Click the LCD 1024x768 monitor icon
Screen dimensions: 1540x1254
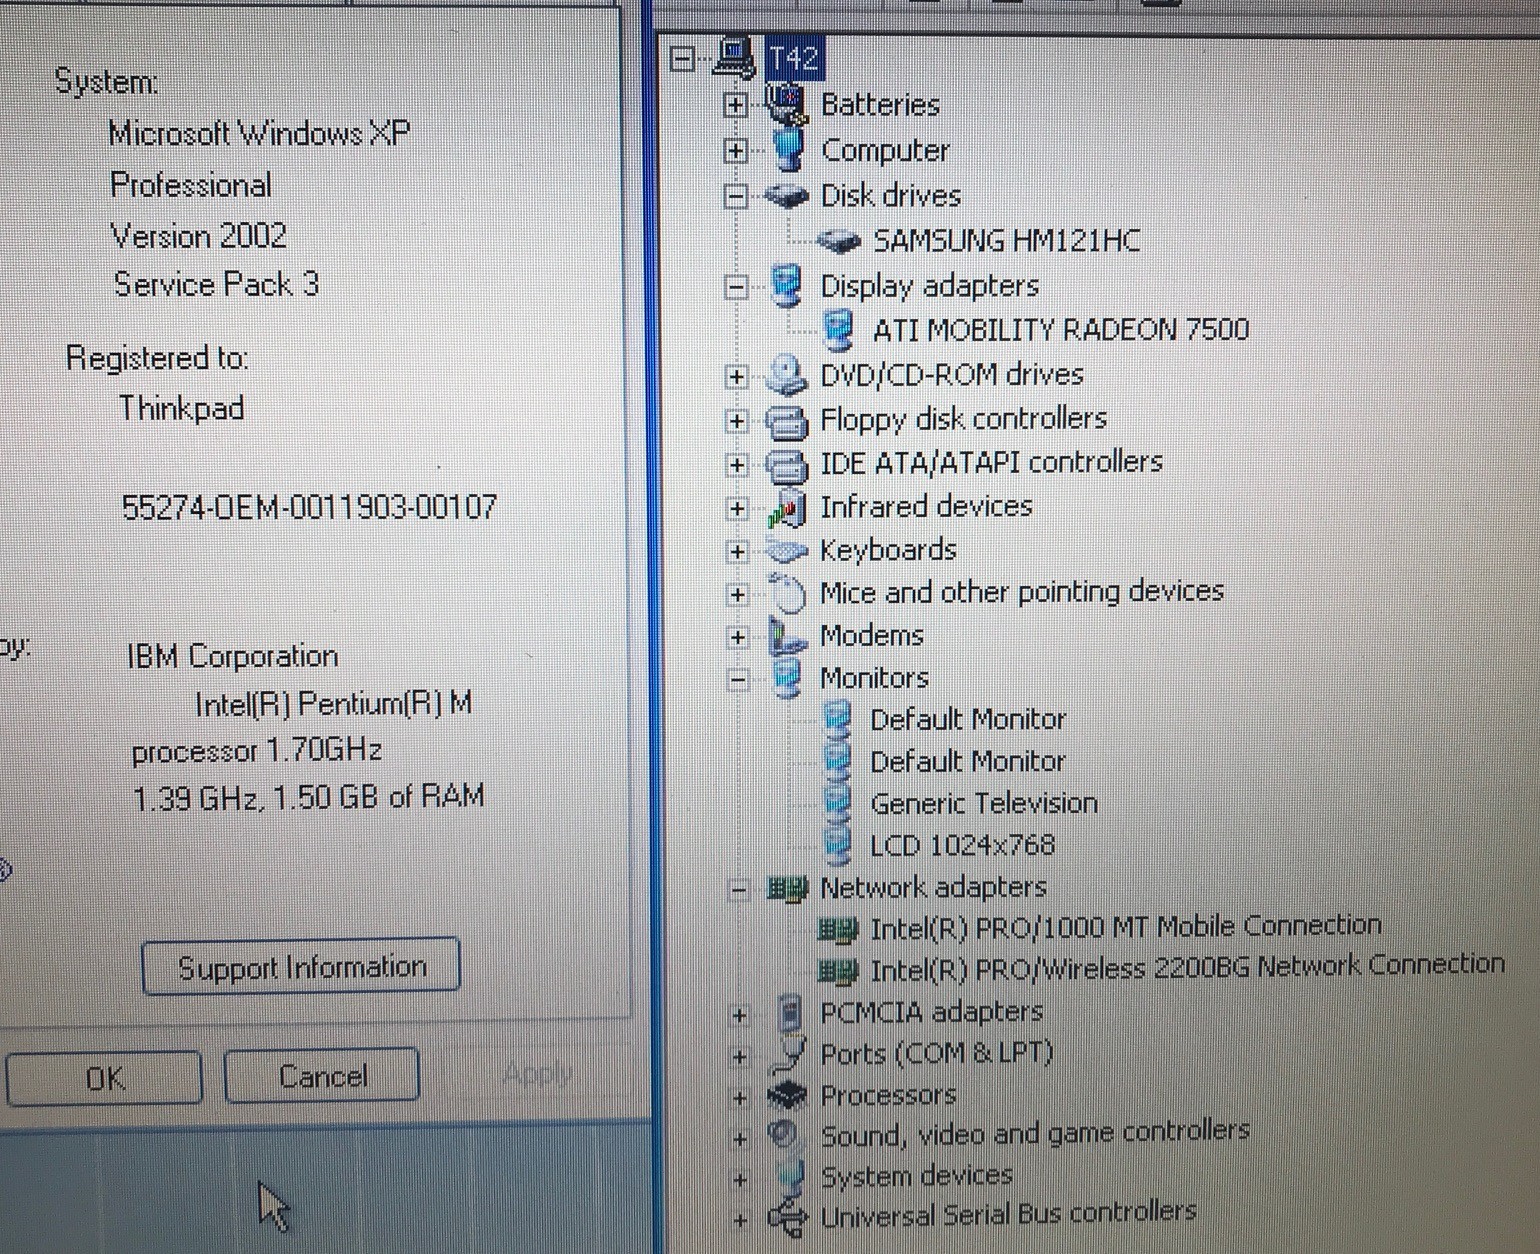(837, 845)
